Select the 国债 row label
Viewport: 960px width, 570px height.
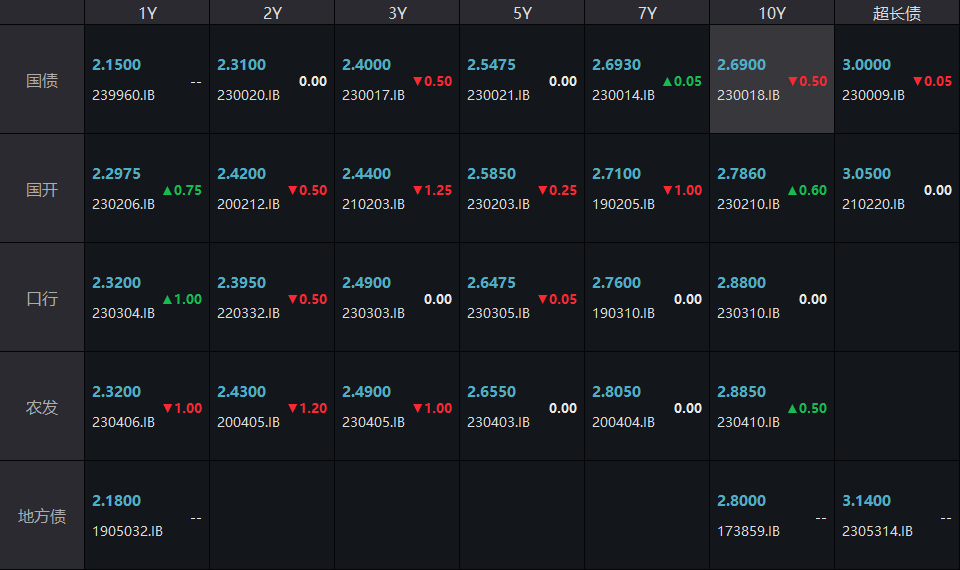[x=42, y=80]
